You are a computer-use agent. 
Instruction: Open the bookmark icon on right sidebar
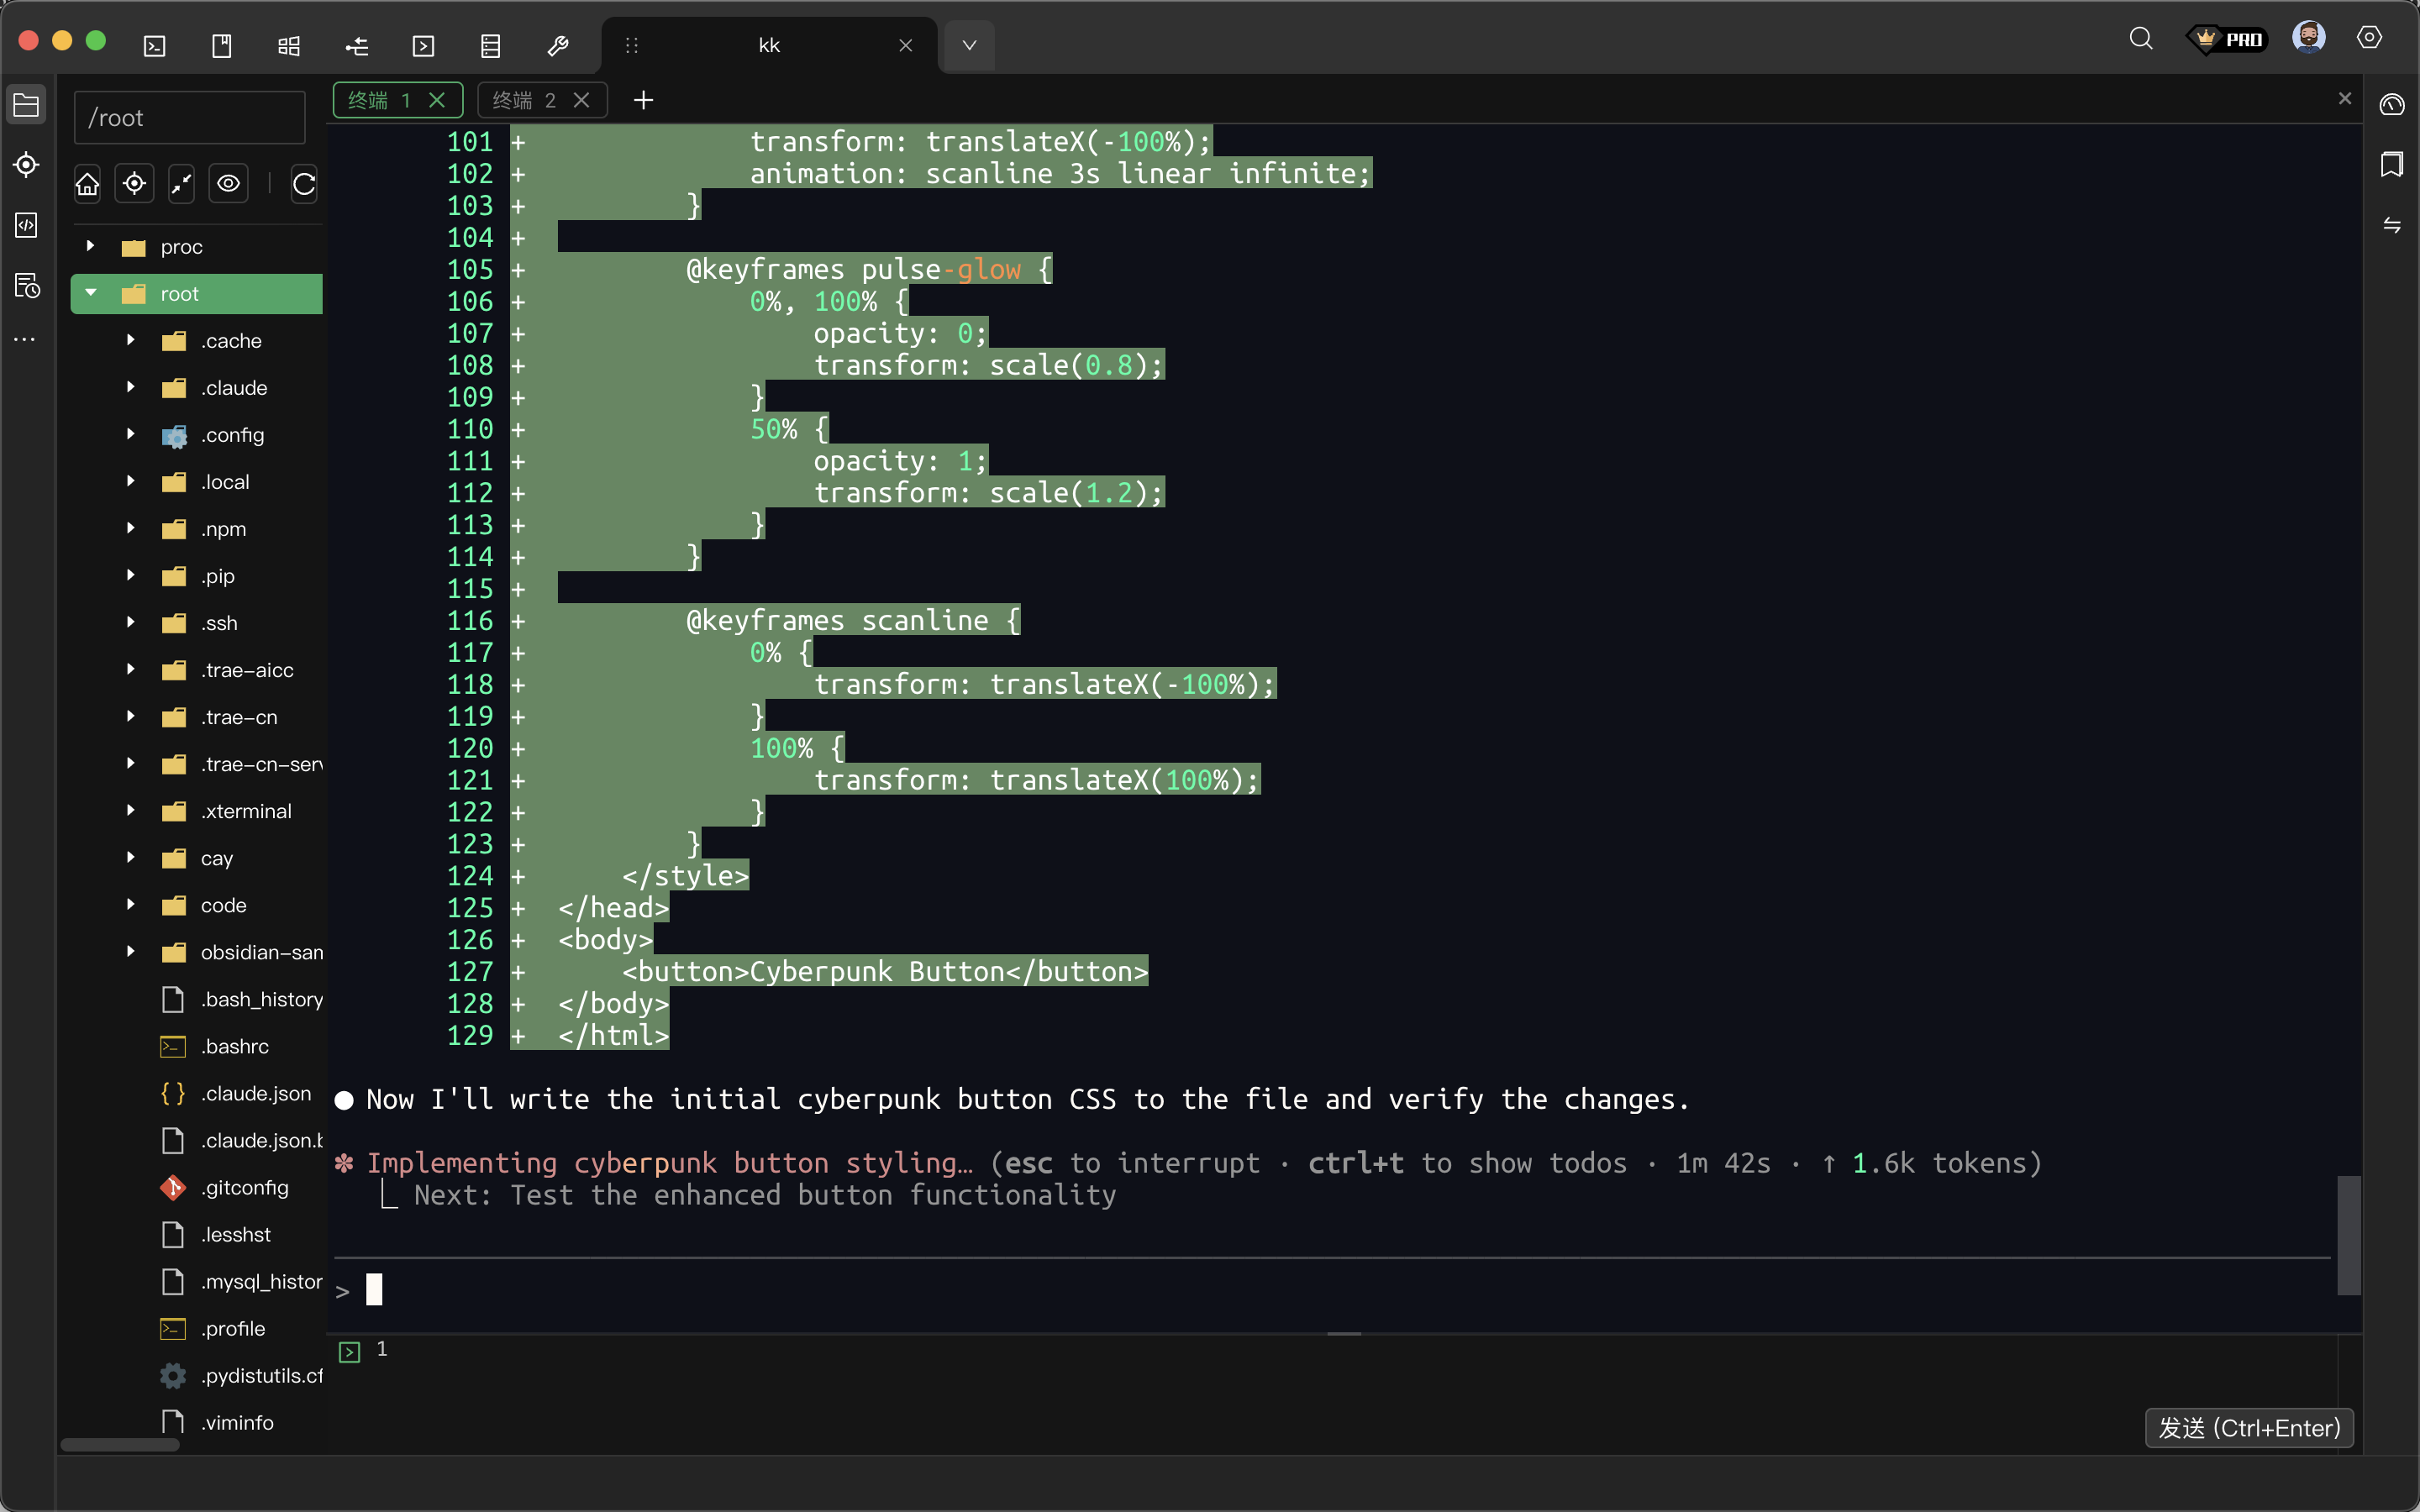pos(2391,164)
